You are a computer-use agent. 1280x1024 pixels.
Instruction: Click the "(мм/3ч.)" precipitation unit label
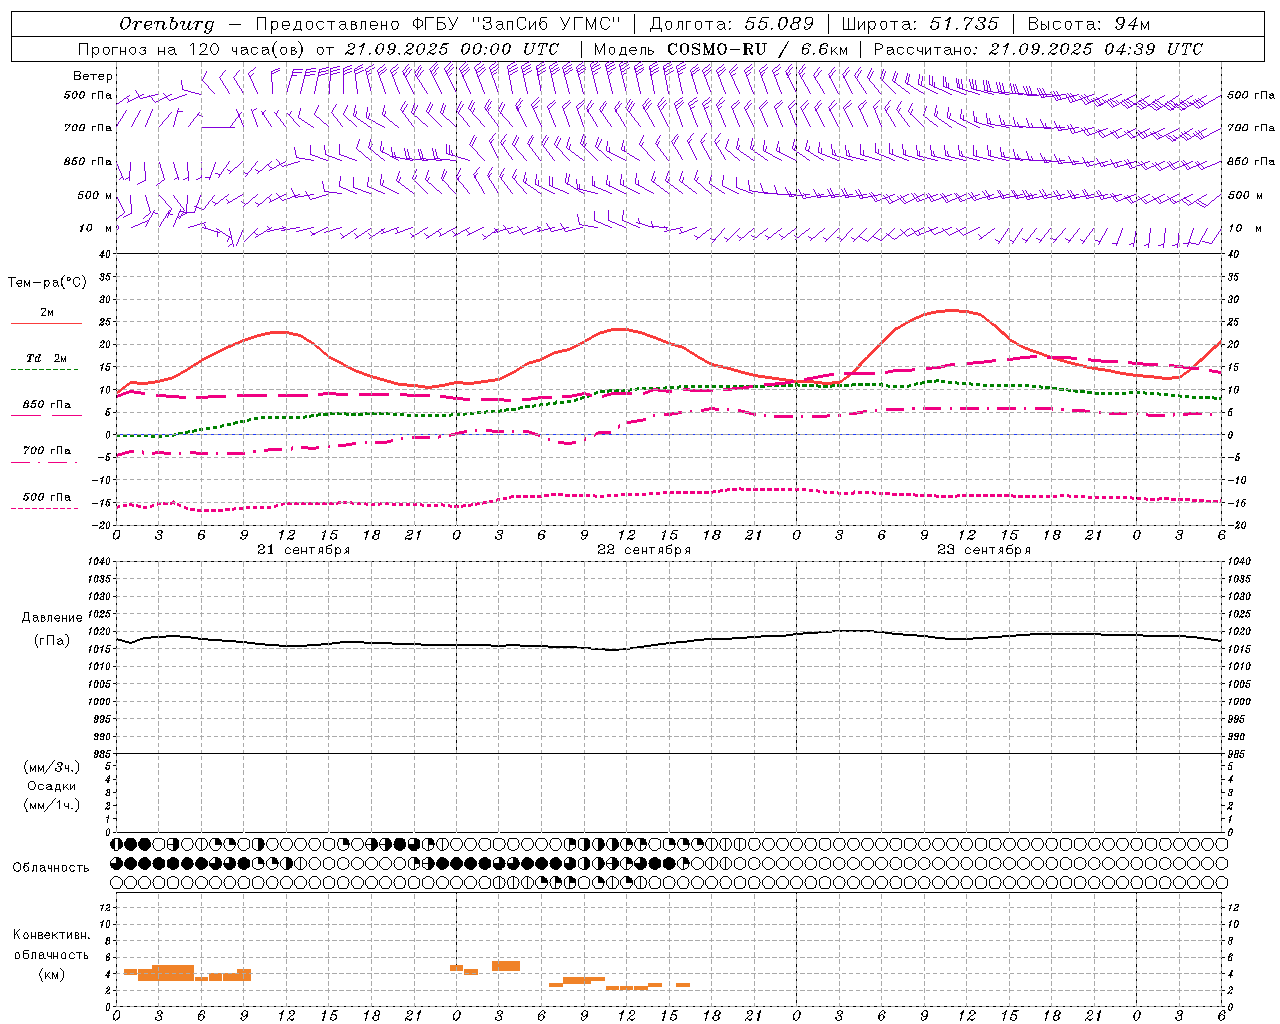(x=52, y=767)
